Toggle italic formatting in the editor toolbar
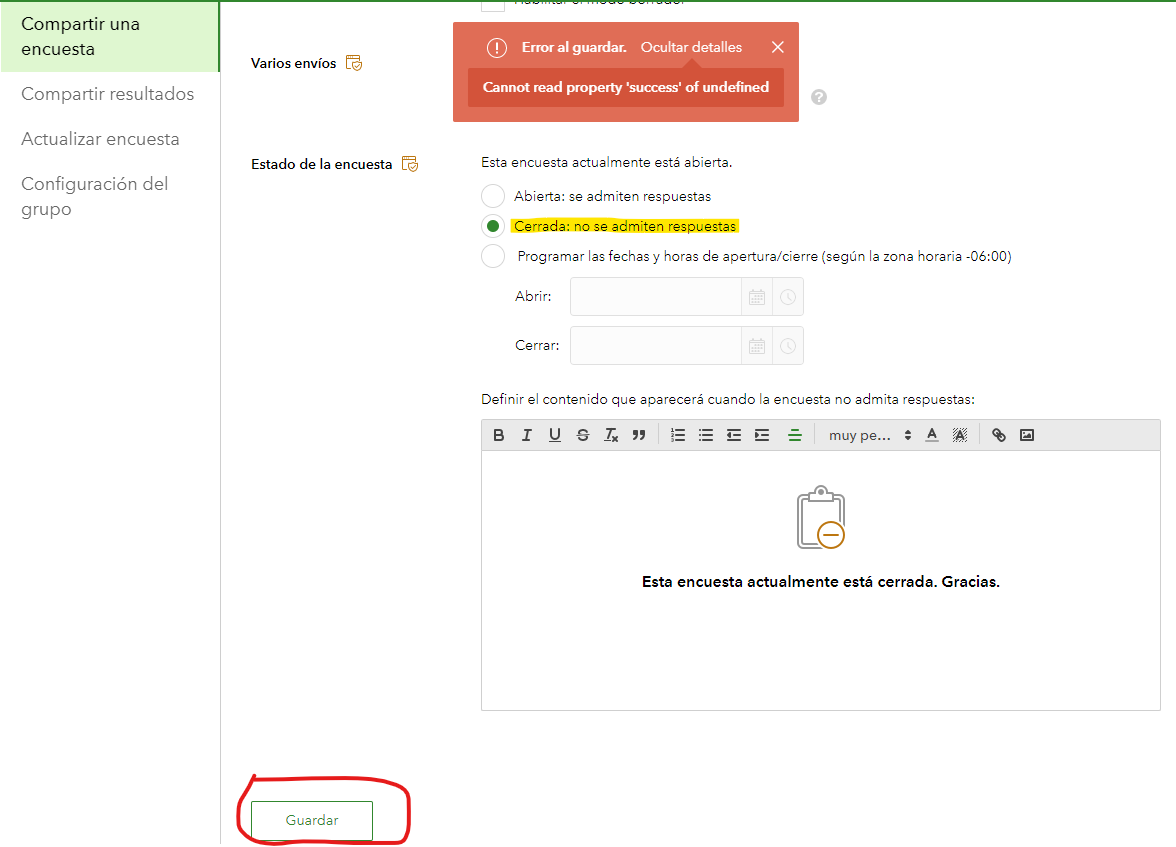The height and width of the screenshot is (847, 1176). click(x=526, y=435)
